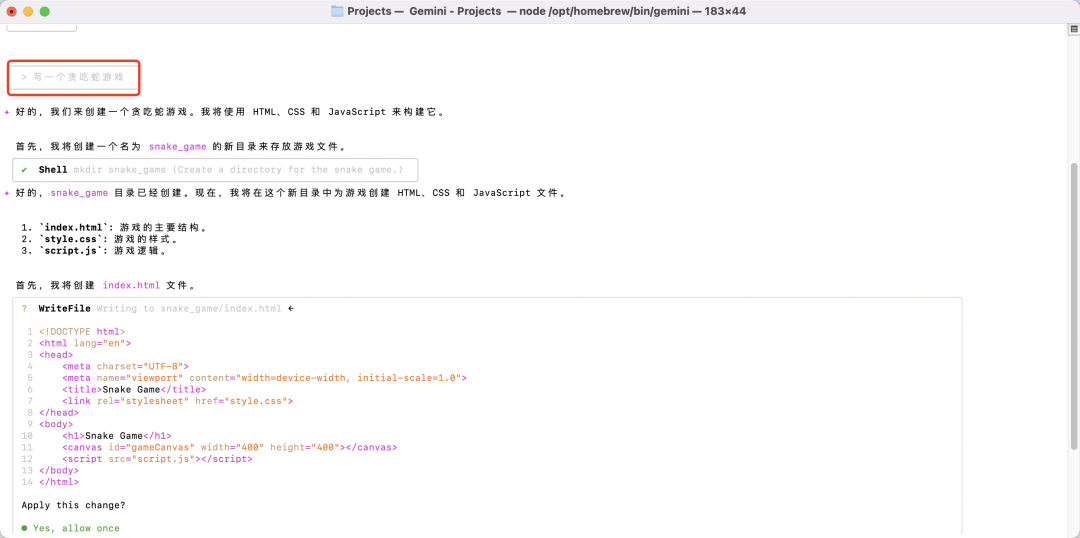Viewport: 1080px width, 538px height.
Task: Click the prompt text '写一个贪吃蛇游戏'
Action: pos(78,77)
